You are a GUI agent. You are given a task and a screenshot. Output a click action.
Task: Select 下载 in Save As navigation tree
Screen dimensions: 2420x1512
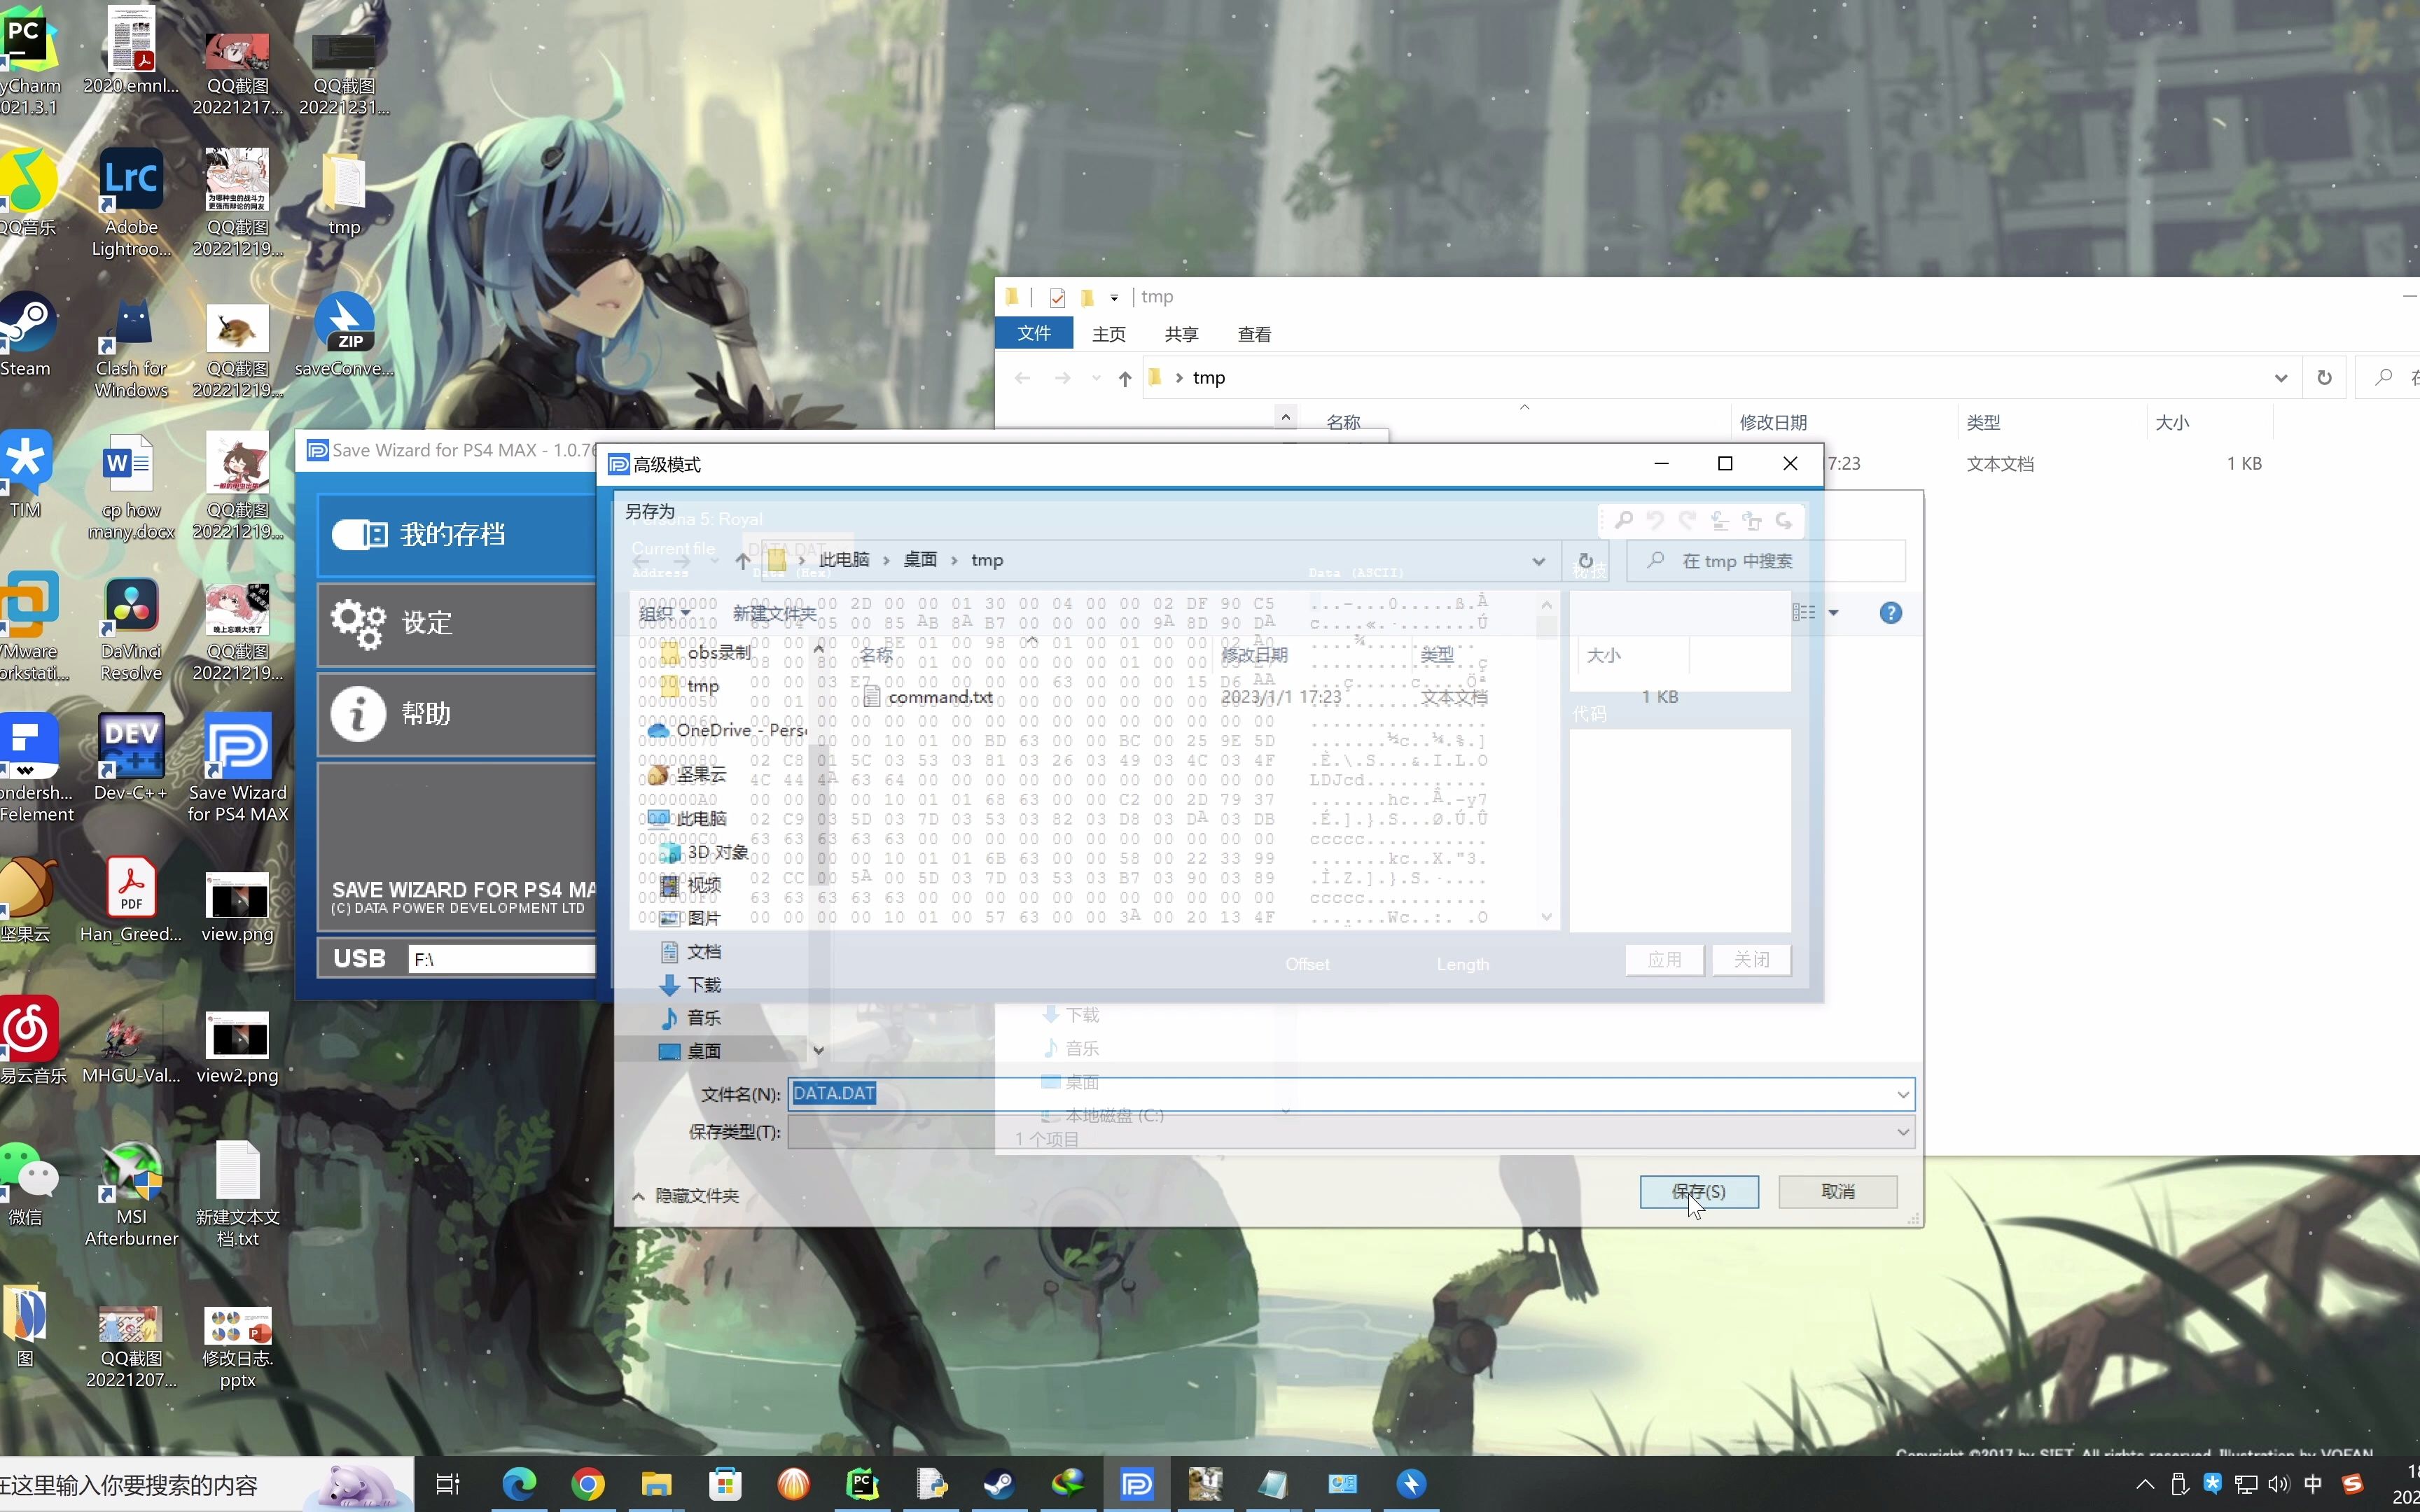tap(691, 985)
